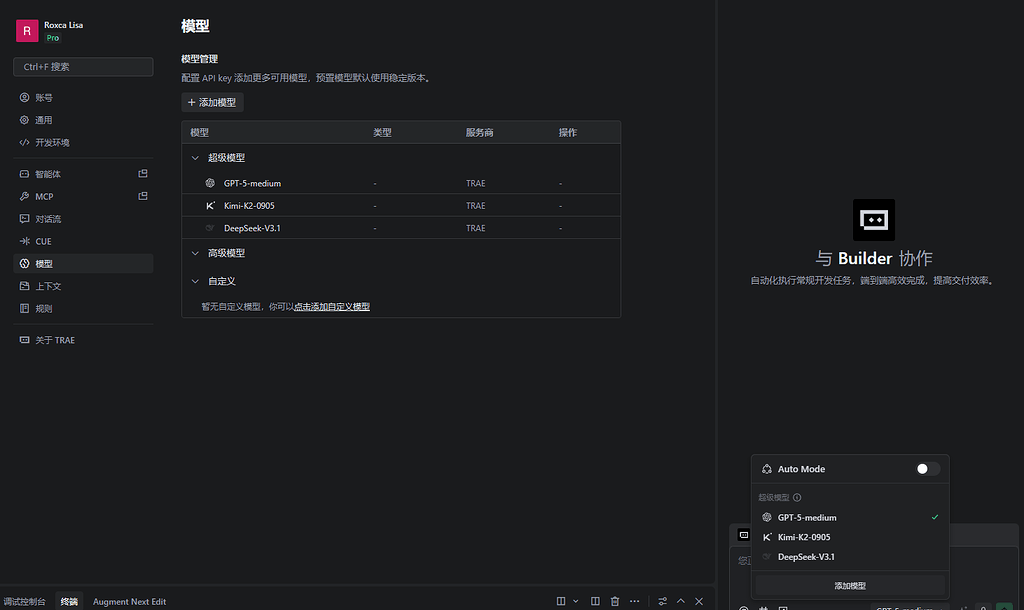The height and width of the screenshot is (610, 1024).
Task: Click the 添加模型 button above the table
Action: click(x=212, y=103)
